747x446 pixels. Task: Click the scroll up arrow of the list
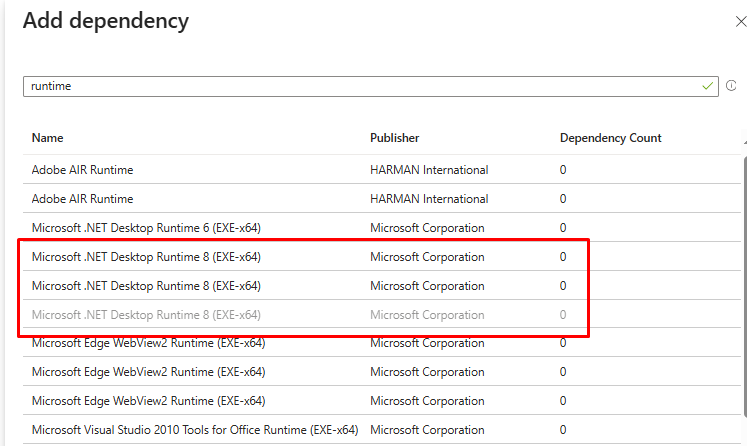click(x=743, y=143)
